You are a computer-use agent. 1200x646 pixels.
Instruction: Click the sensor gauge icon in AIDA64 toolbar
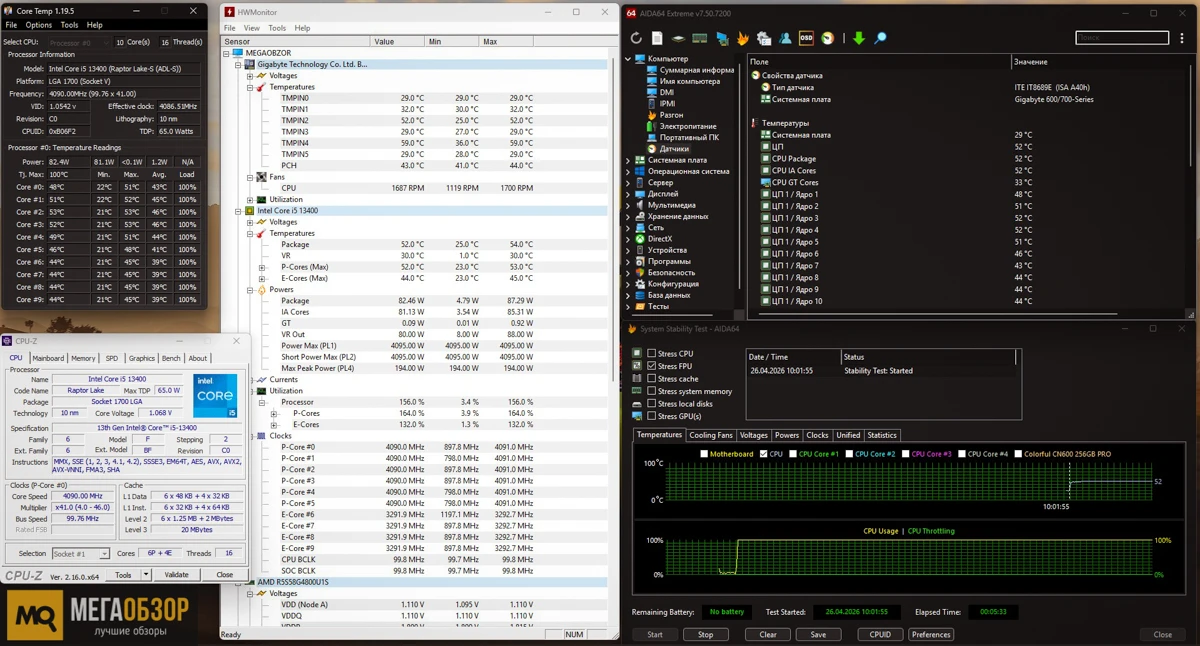(828, 37)
